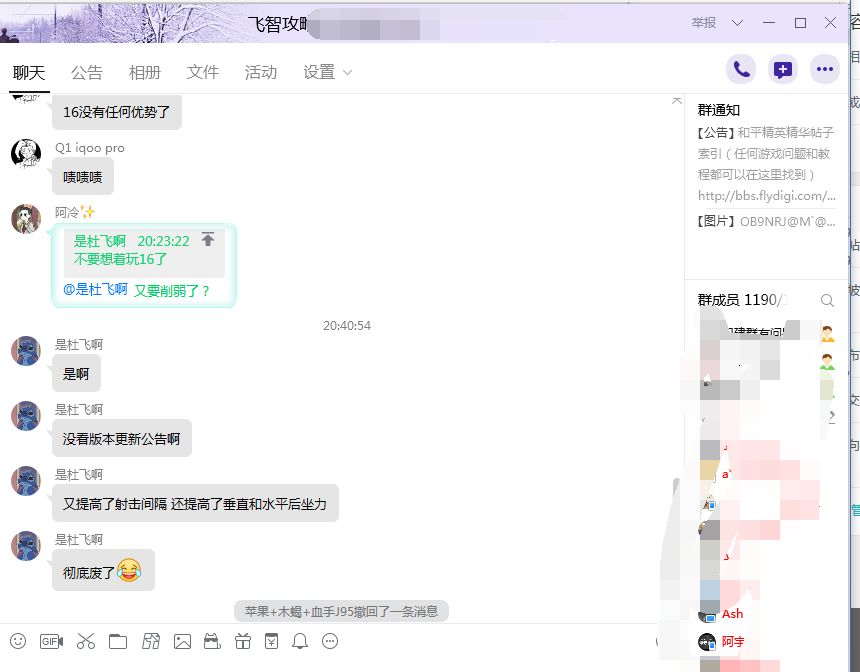Click the orange group owner badge icon
Viewport: 860px width, 672px height.
(828, 334)
